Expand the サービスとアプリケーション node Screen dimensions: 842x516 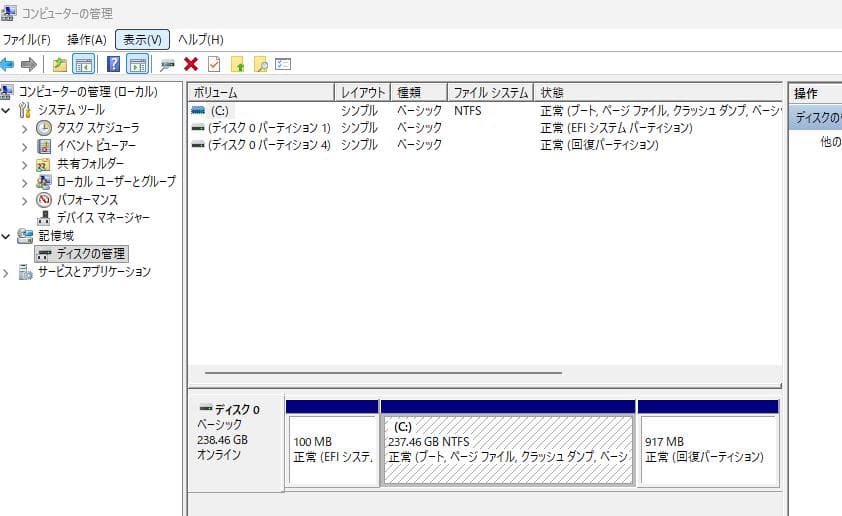click(x=6, y=273)
